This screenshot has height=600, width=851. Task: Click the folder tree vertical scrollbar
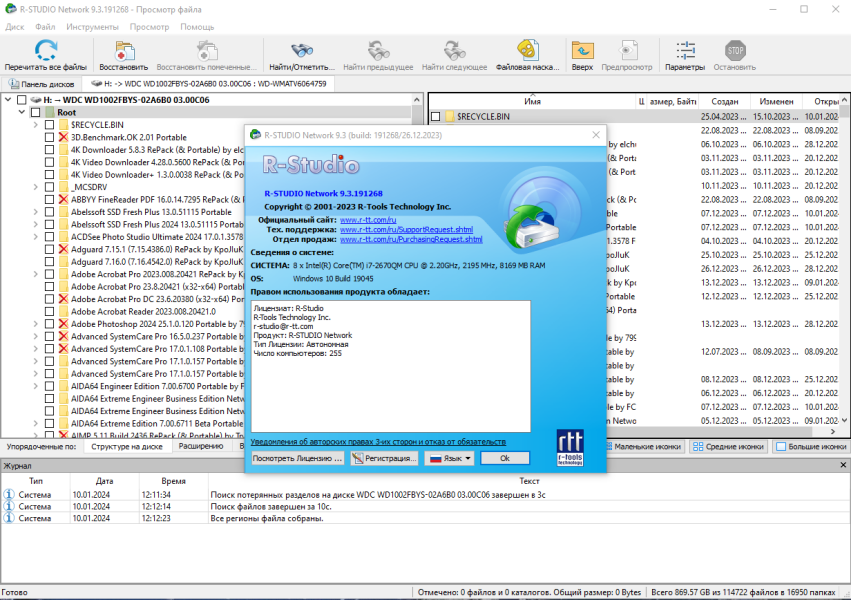click(x=417, y=266)
